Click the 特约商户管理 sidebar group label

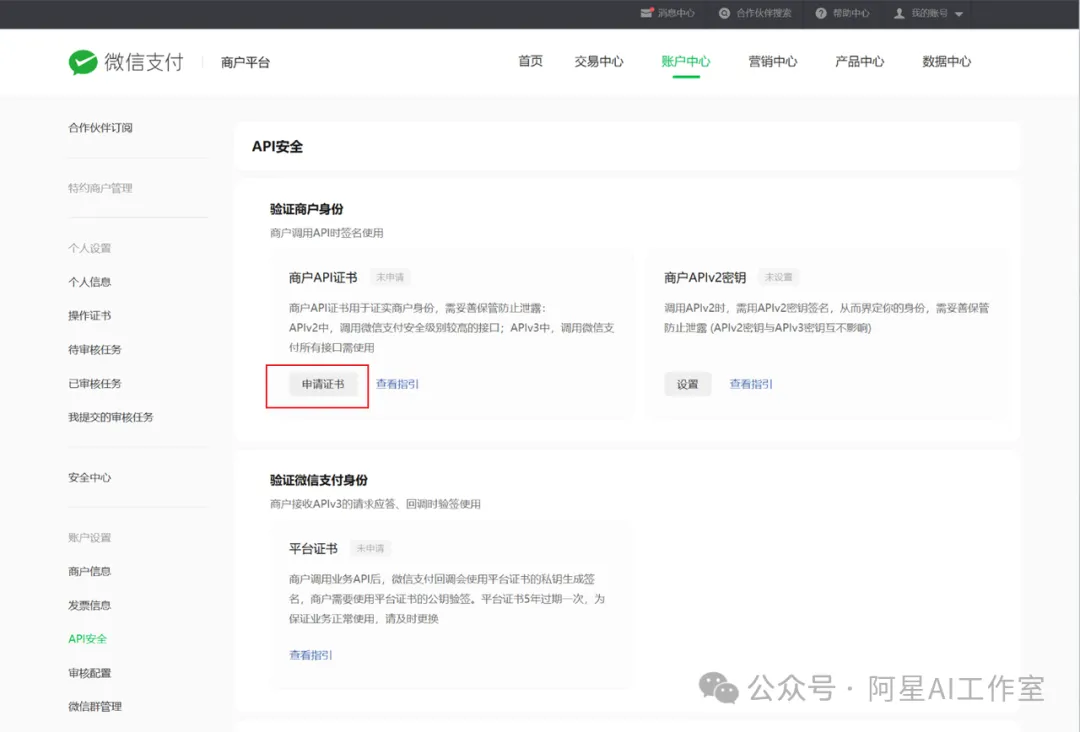tap(101, 188)
